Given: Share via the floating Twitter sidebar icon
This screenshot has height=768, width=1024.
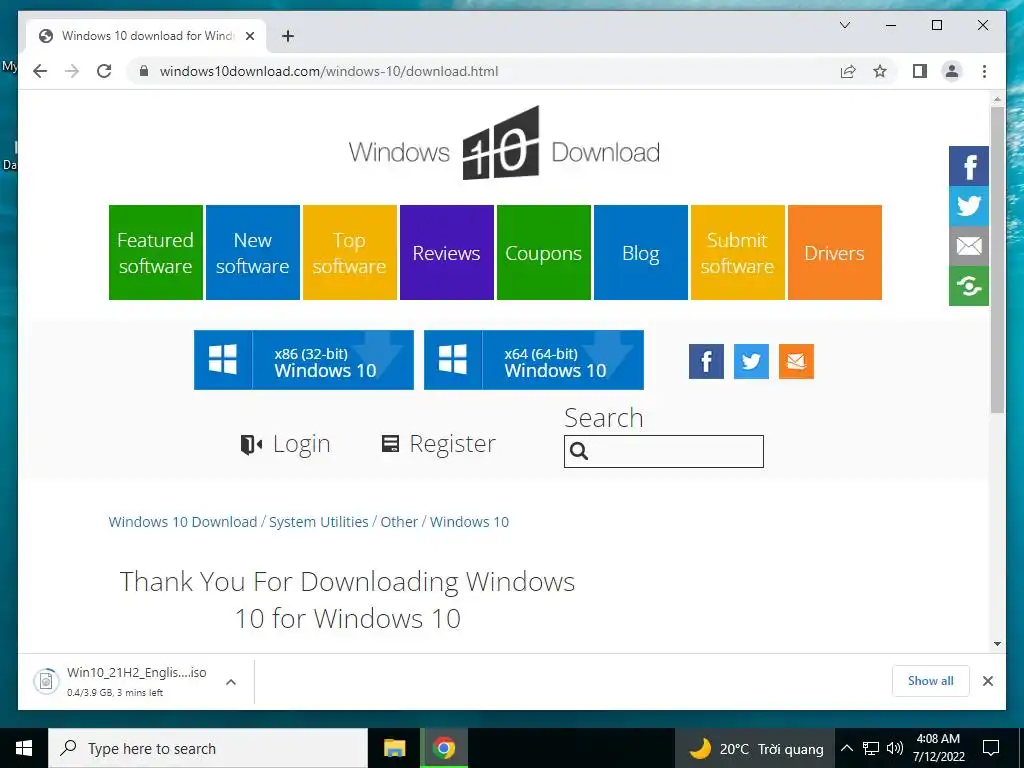Looking at the screenshot, I should 968,206.
